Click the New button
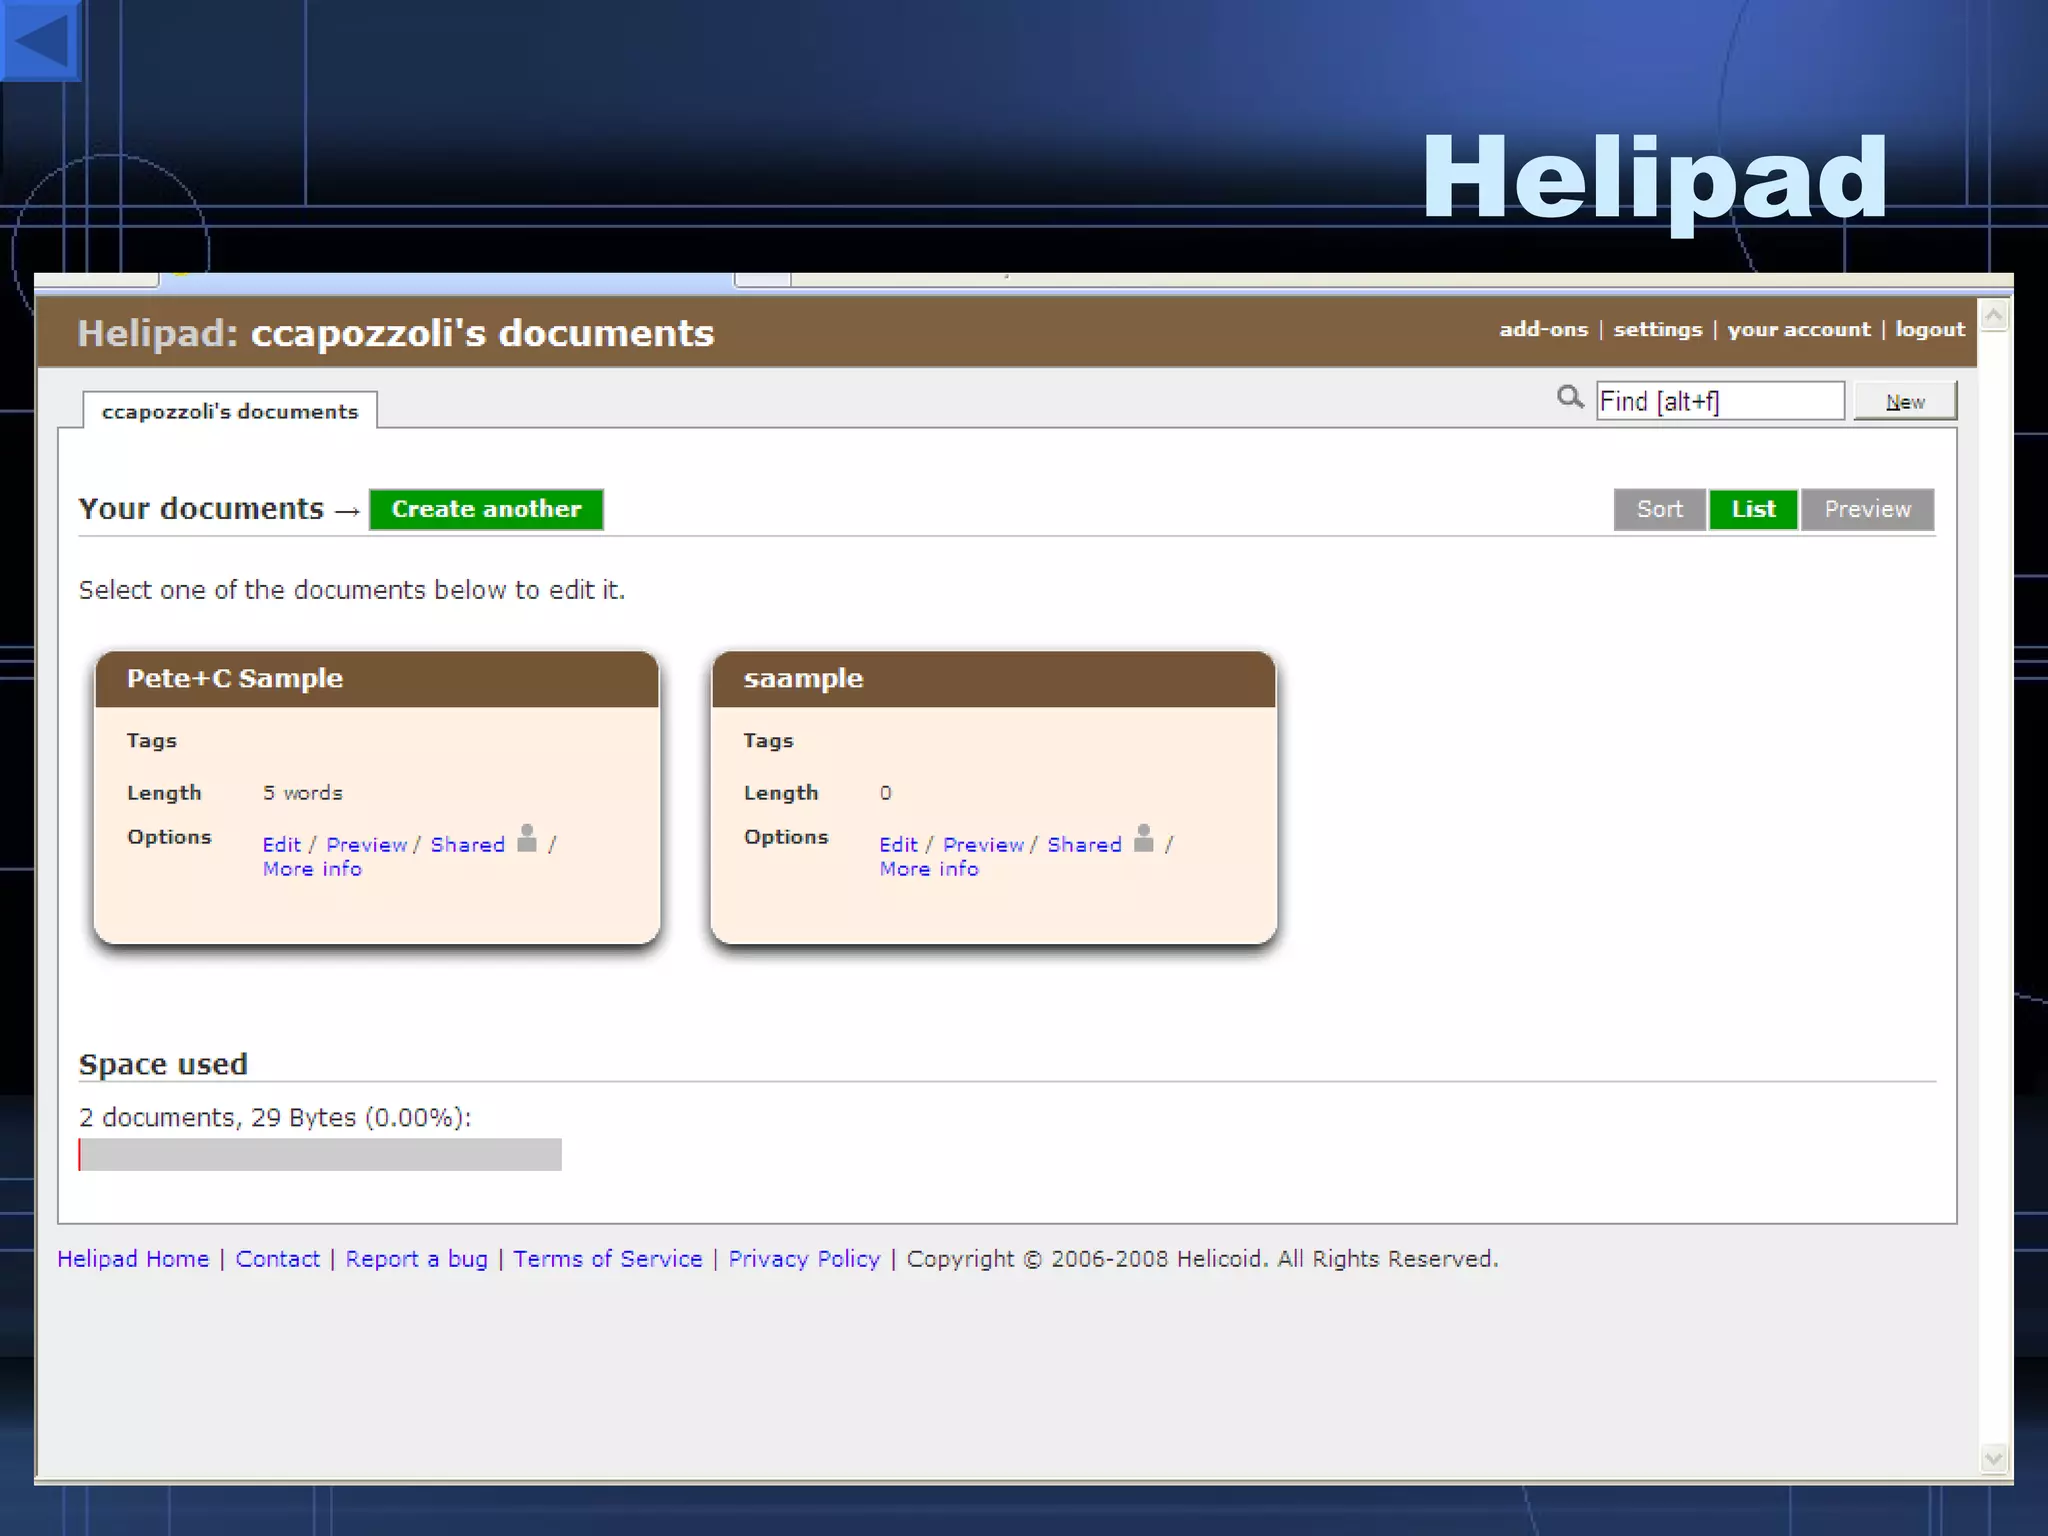This screenshot has width=2048, height=1536. coord(1905,401)
